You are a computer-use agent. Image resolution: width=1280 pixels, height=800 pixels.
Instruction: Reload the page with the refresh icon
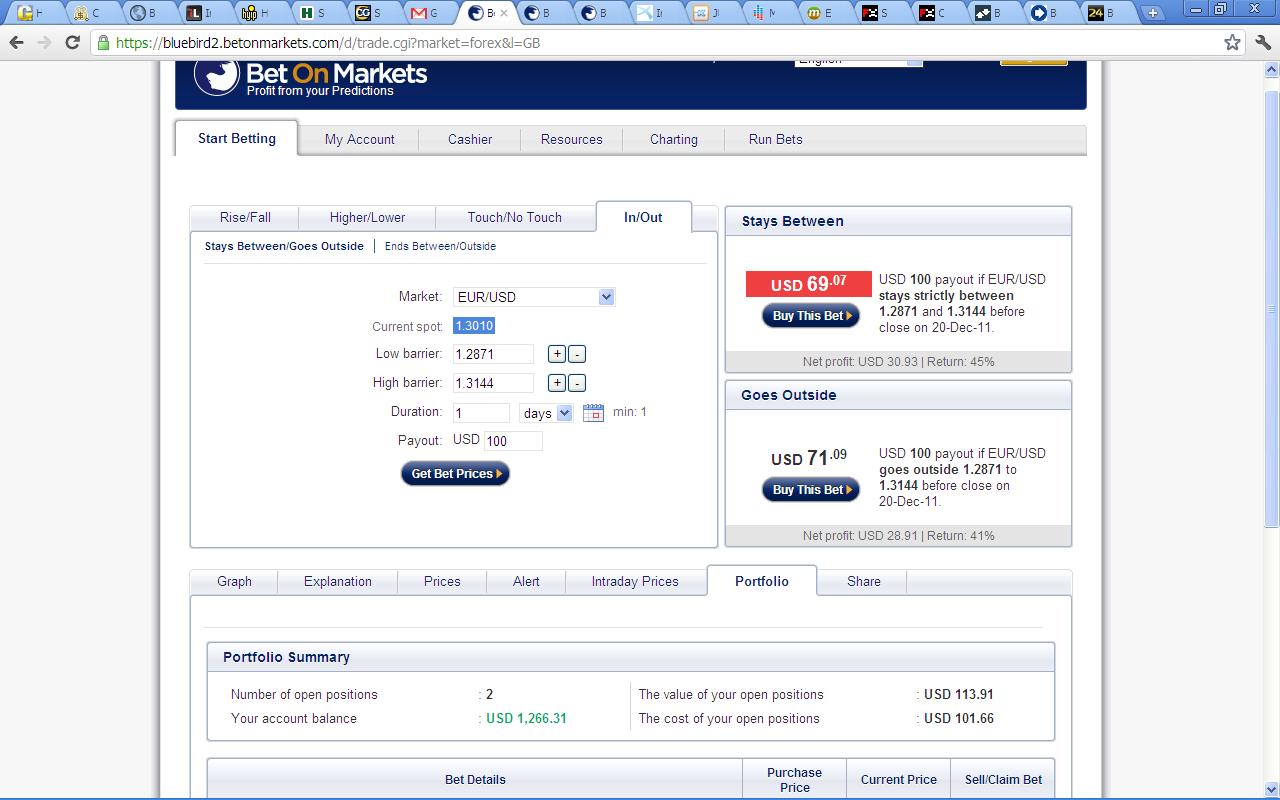click(72, 43)
